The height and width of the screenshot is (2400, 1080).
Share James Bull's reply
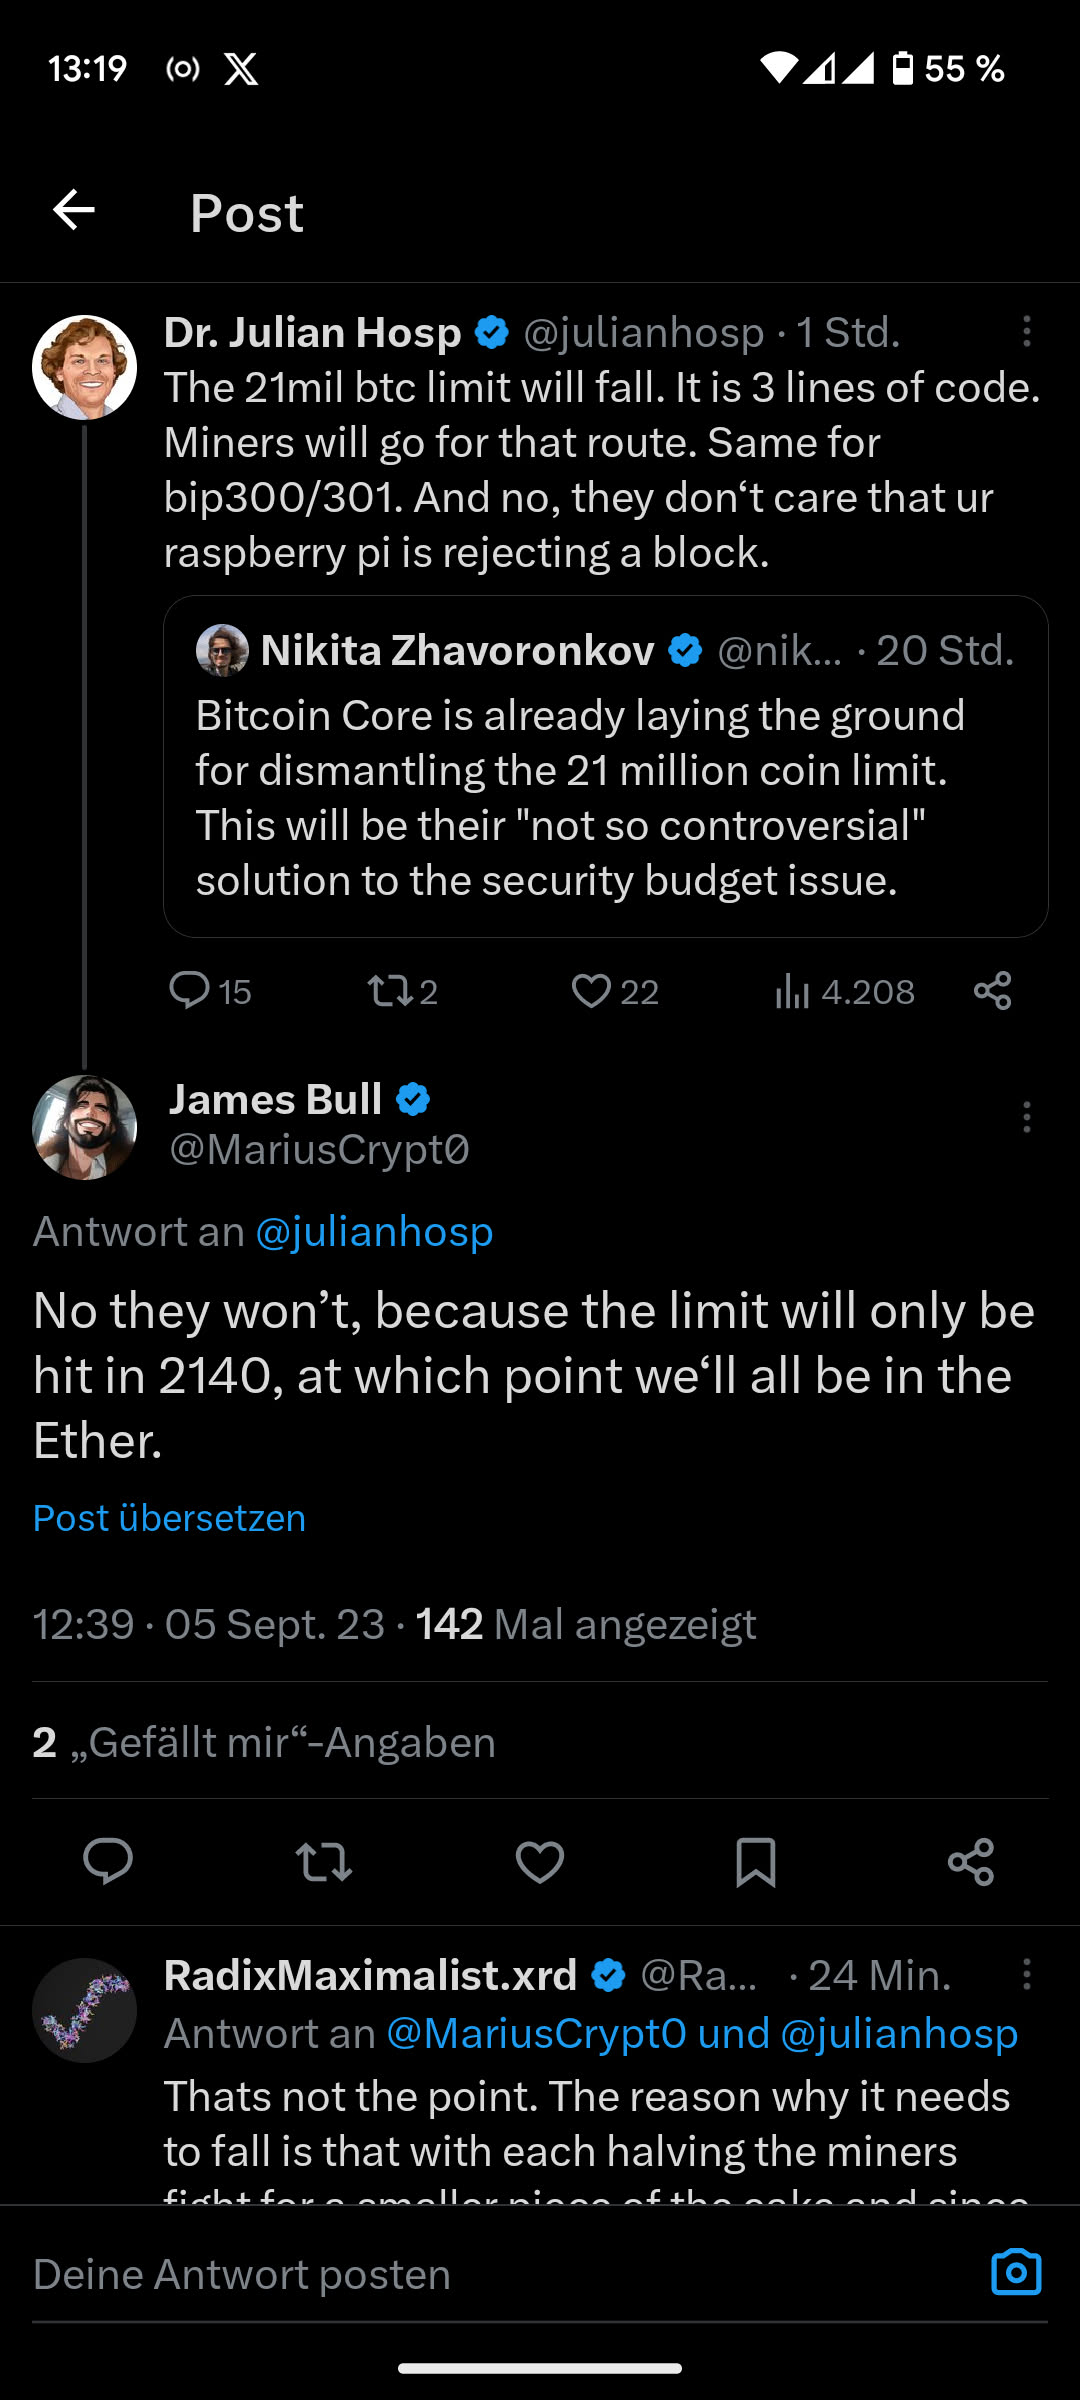[x=971, y=1862]
